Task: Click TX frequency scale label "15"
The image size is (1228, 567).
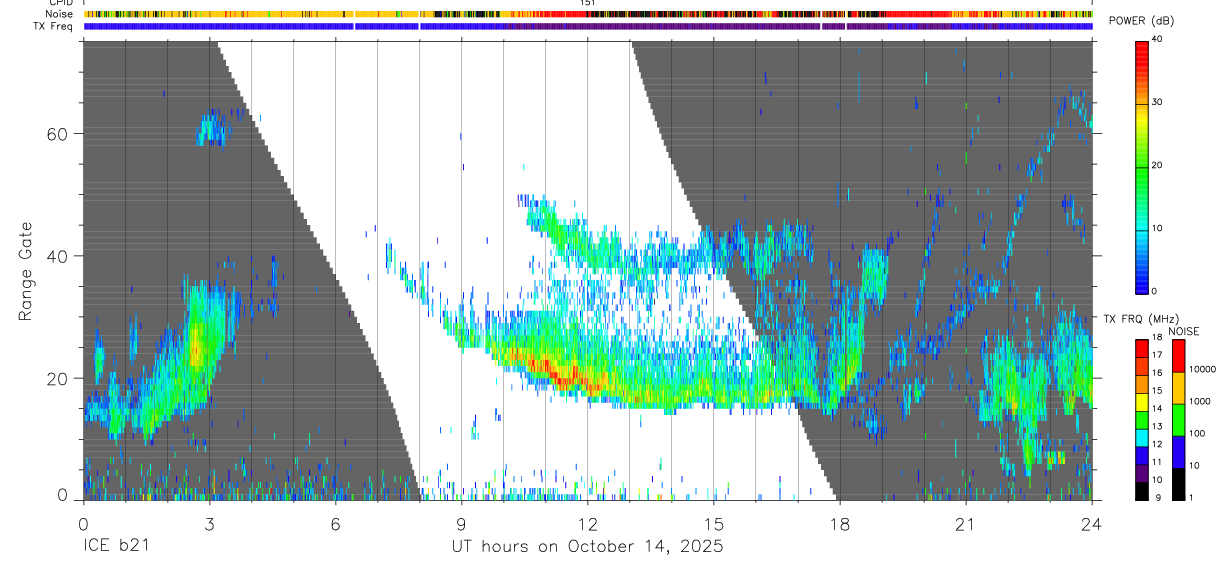Action: click(1158, 392)
